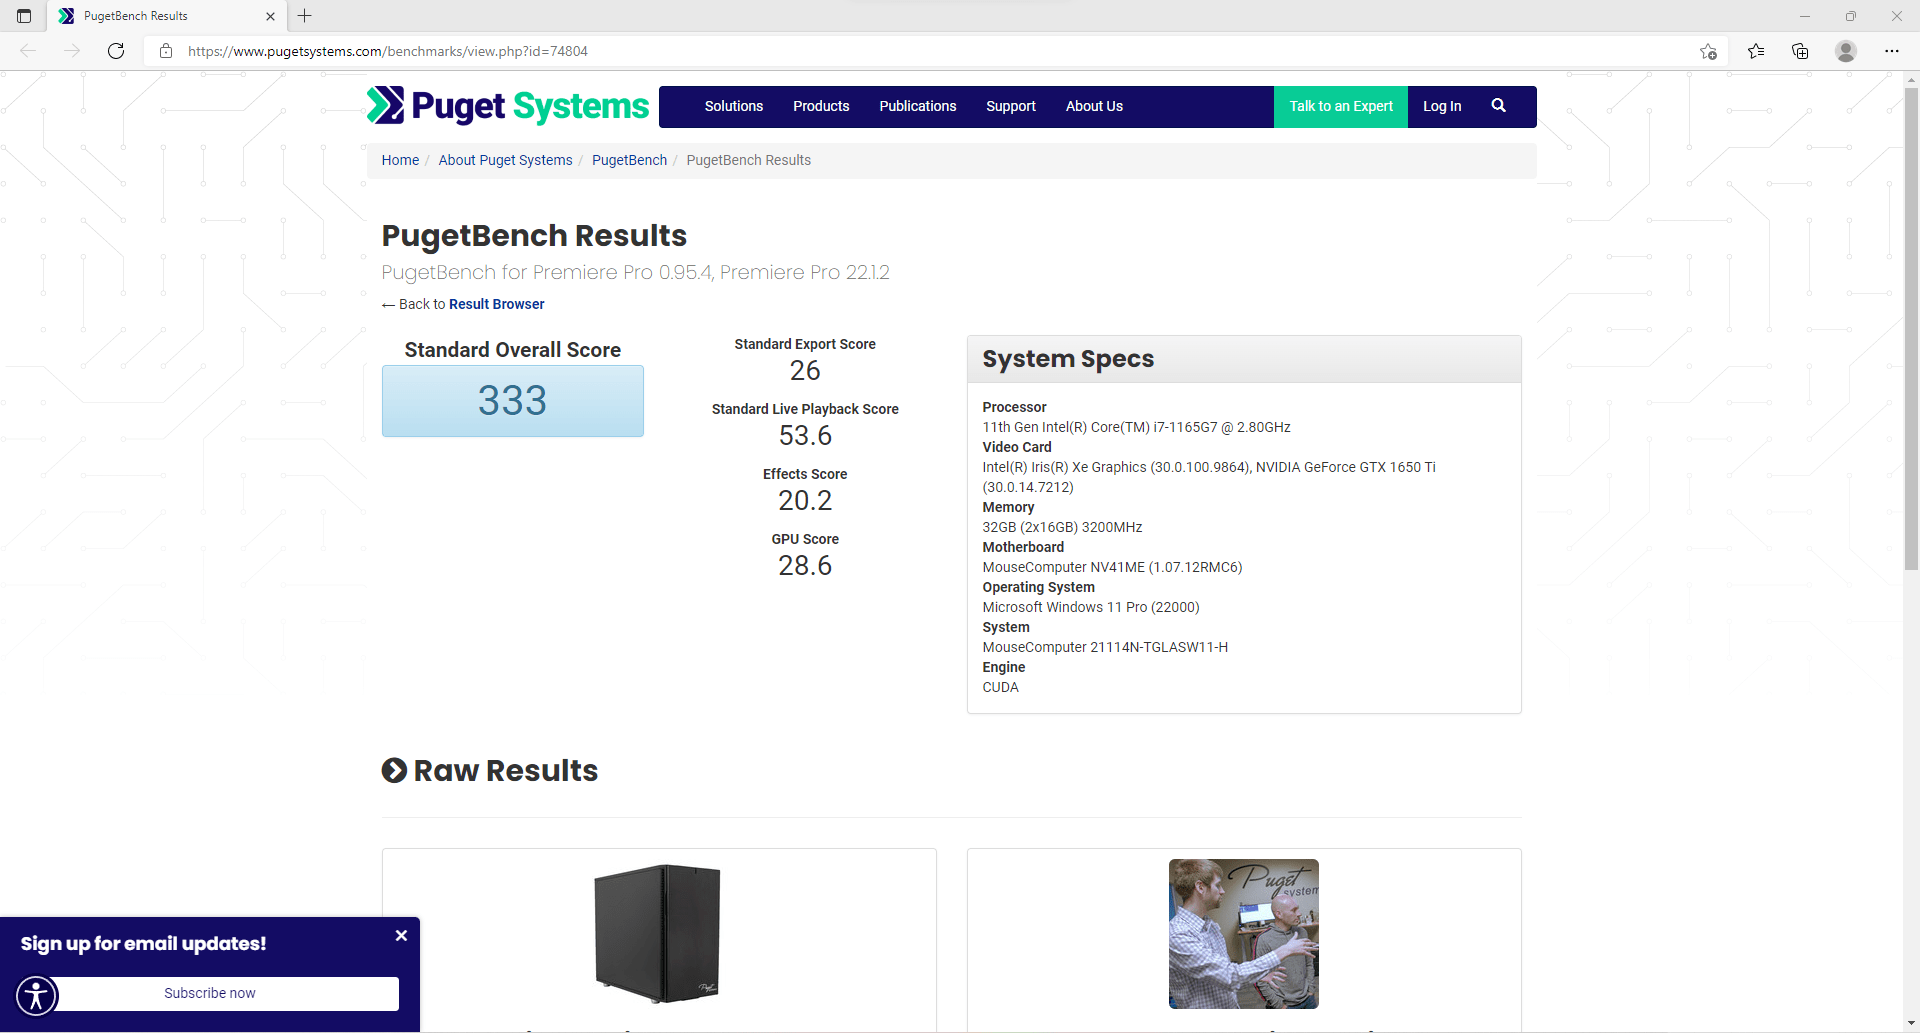Click the i7-1165G7 processor text

pyautogui.click(x=1136, y=427)
